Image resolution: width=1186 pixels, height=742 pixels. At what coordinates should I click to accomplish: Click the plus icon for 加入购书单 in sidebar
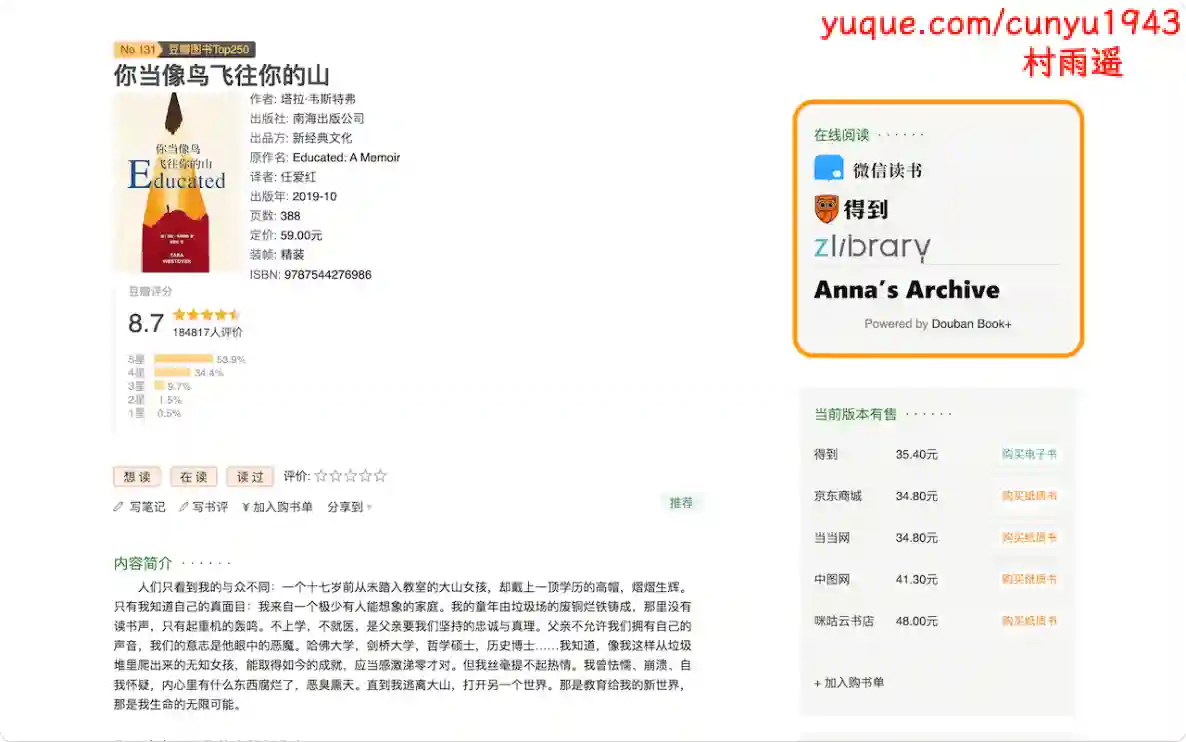818,683
